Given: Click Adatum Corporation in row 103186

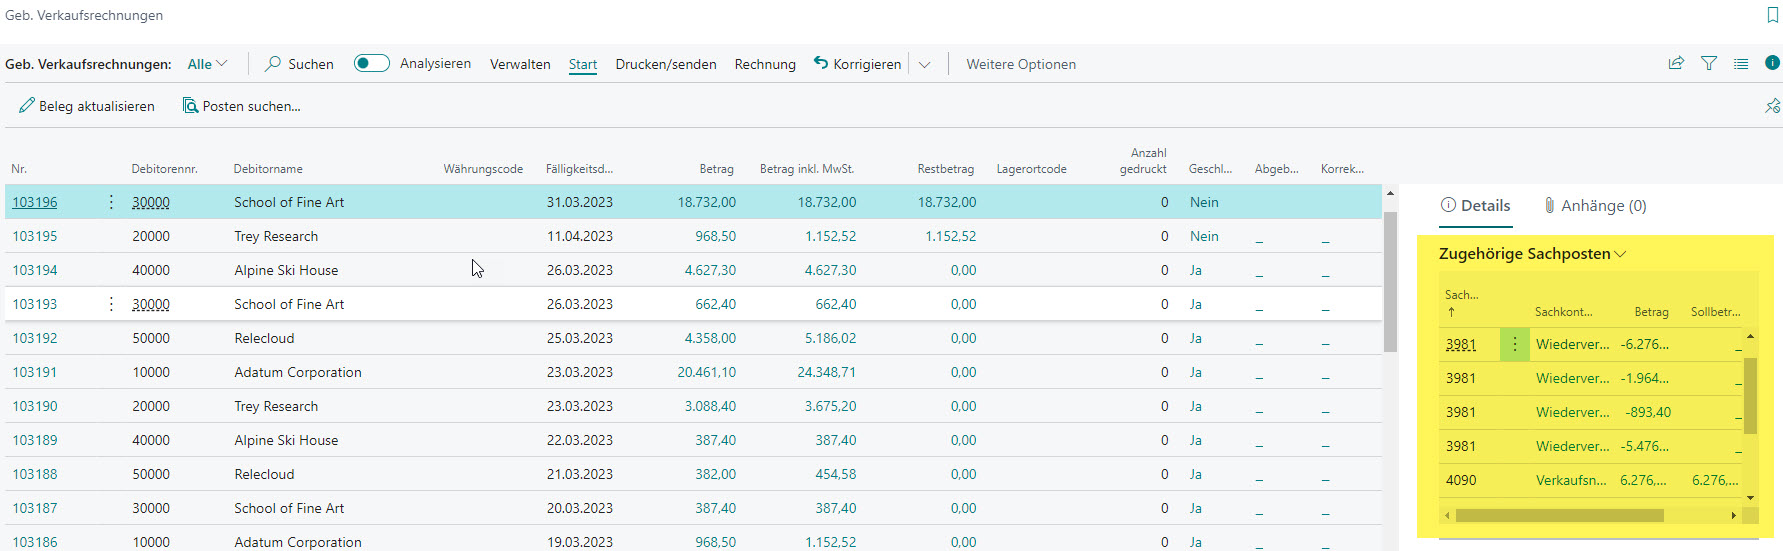Looking at the screenshot, I should (x=298, y=542).
